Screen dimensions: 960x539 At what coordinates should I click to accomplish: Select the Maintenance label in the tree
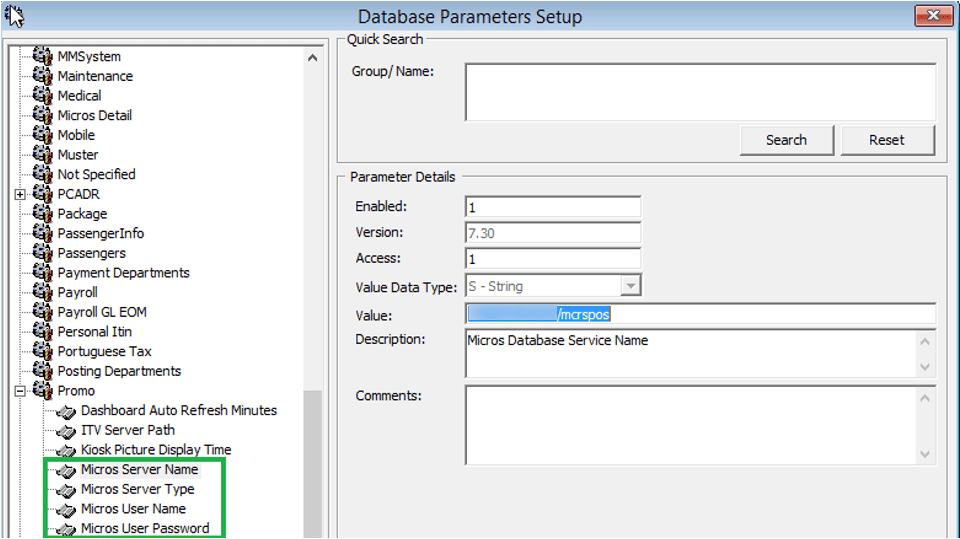pyautogui.click(x=95, y=76)
